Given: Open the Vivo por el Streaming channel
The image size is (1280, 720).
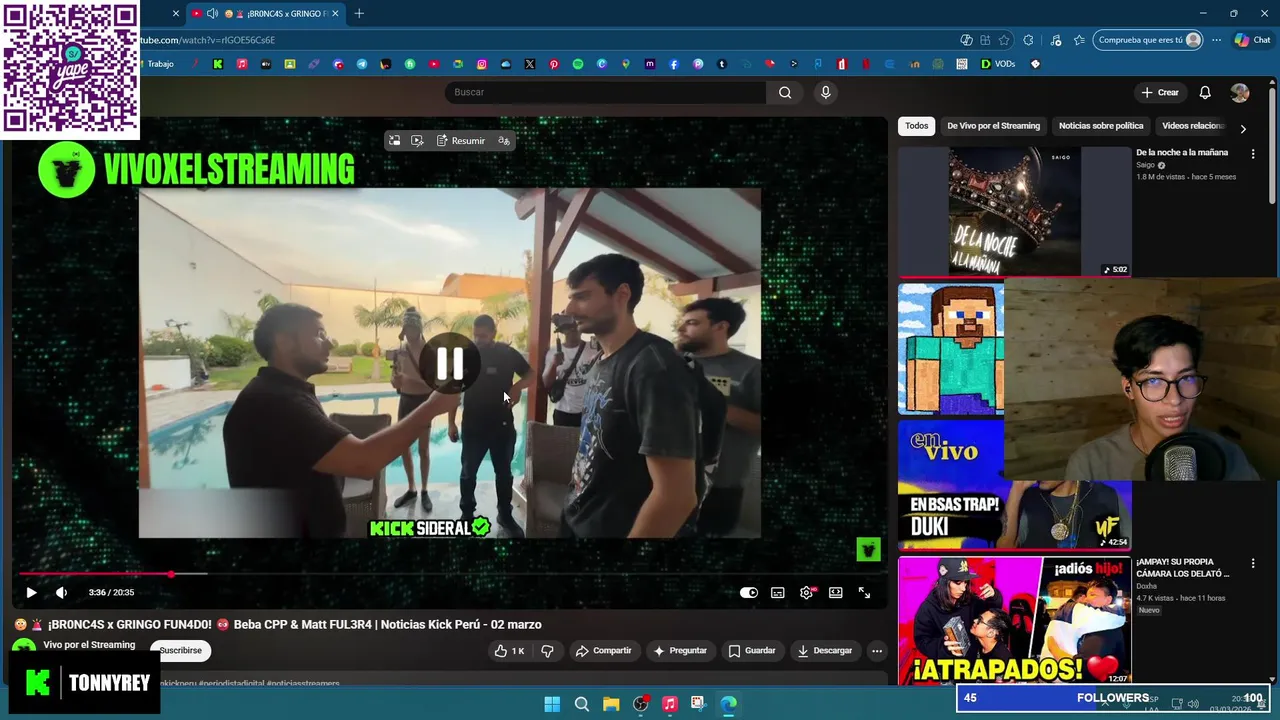Looking at the screenshot, I should click(89, 645).
